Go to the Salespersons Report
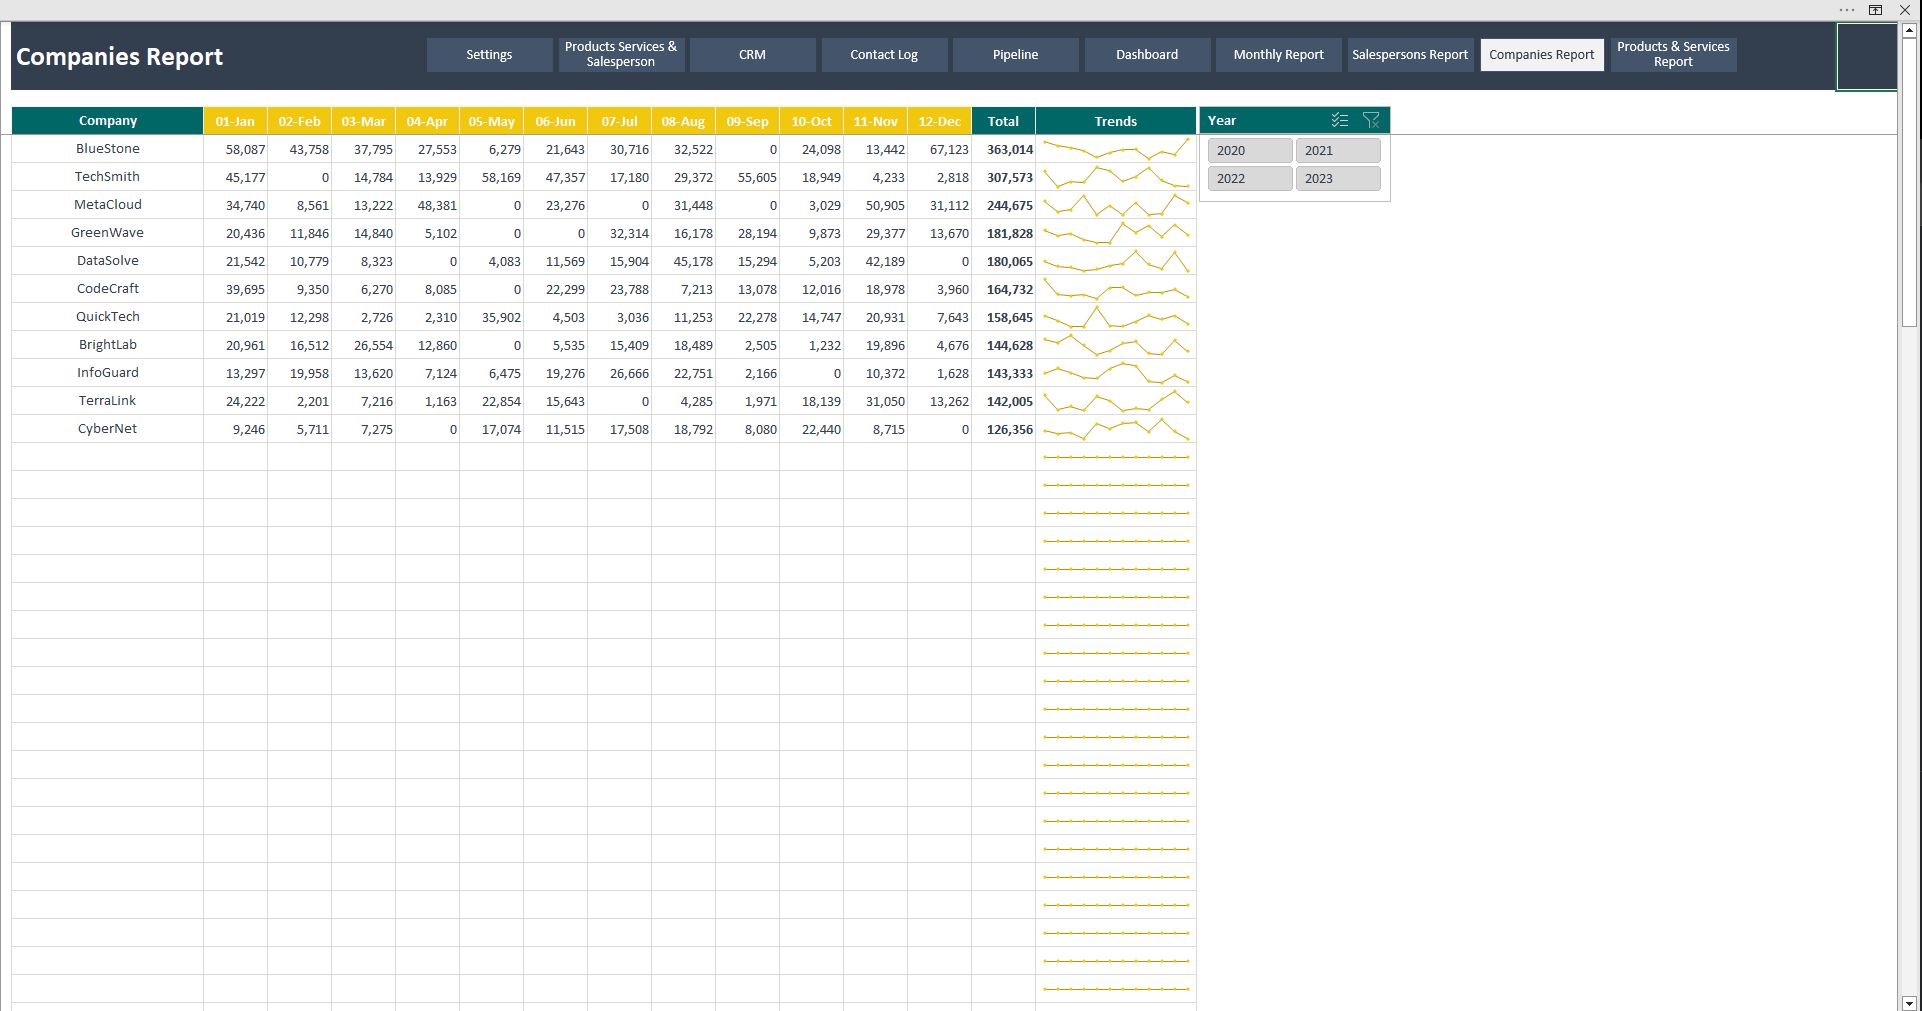This screenshot has width=1922, height=1011. (x=1410, y=55)
